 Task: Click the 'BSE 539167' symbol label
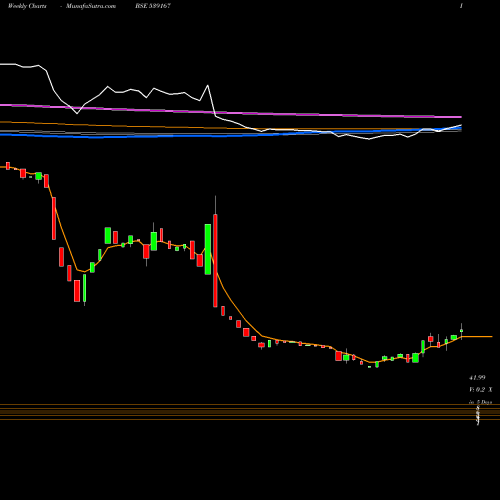(x=153, y=6)
